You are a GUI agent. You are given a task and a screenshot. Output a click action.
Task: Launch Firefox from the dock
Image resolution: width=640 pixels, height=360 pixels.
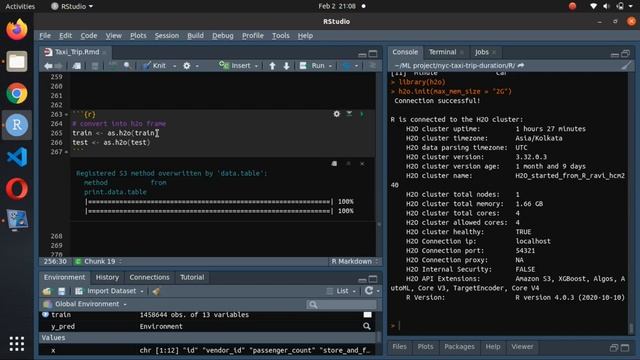coord(17,30)
